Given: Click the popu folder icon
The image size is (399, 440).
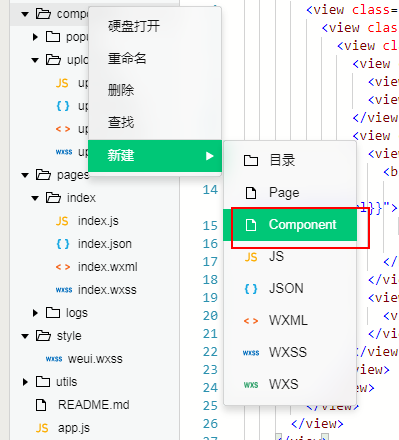Looking at the screenshot, I should coord(53,36).
